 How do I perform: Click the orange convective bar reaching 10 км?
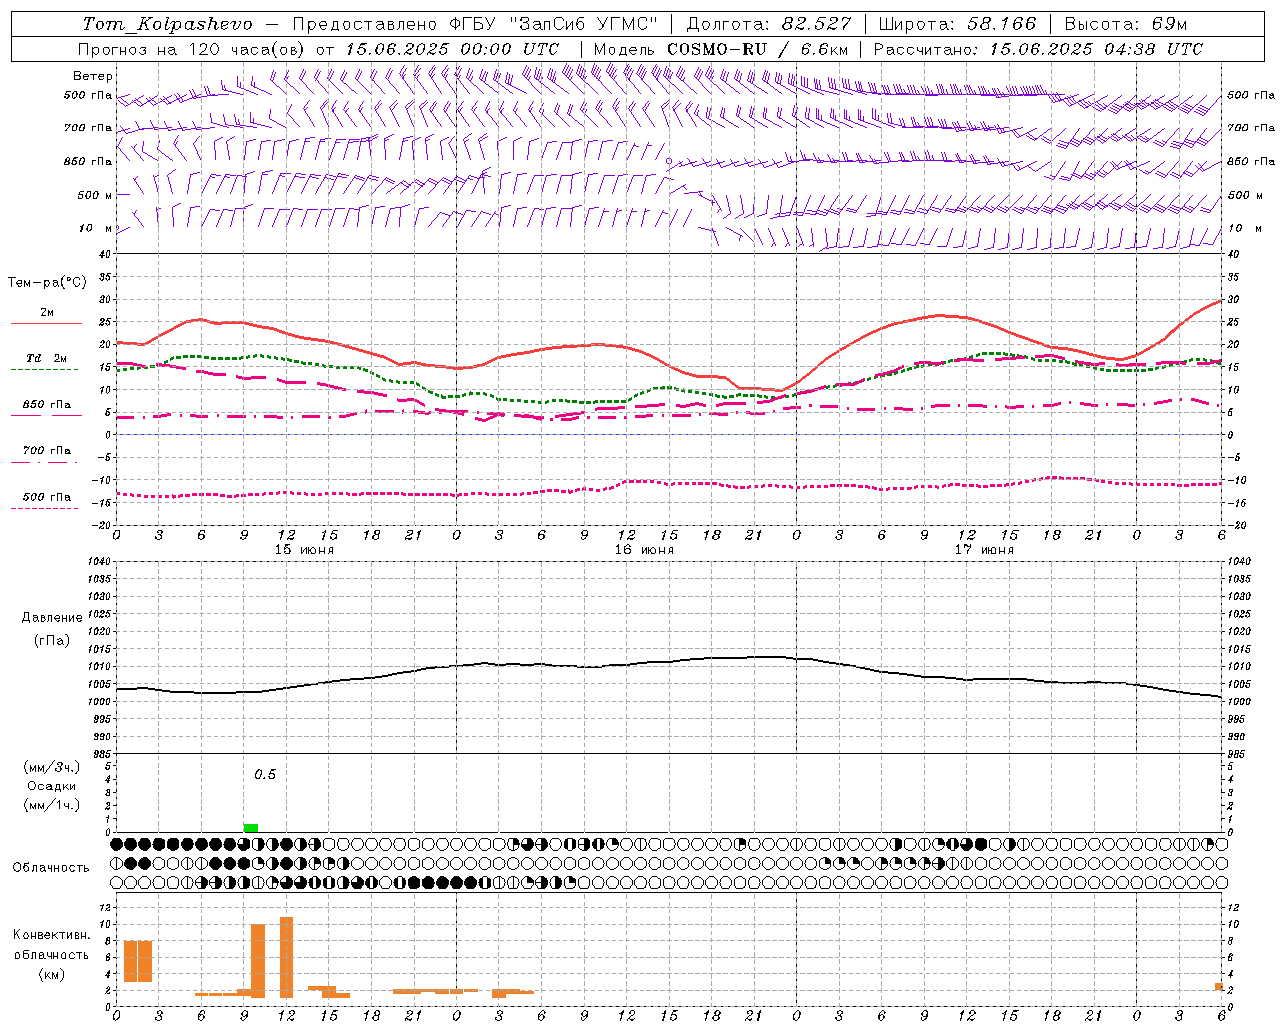tap(258, 961)
